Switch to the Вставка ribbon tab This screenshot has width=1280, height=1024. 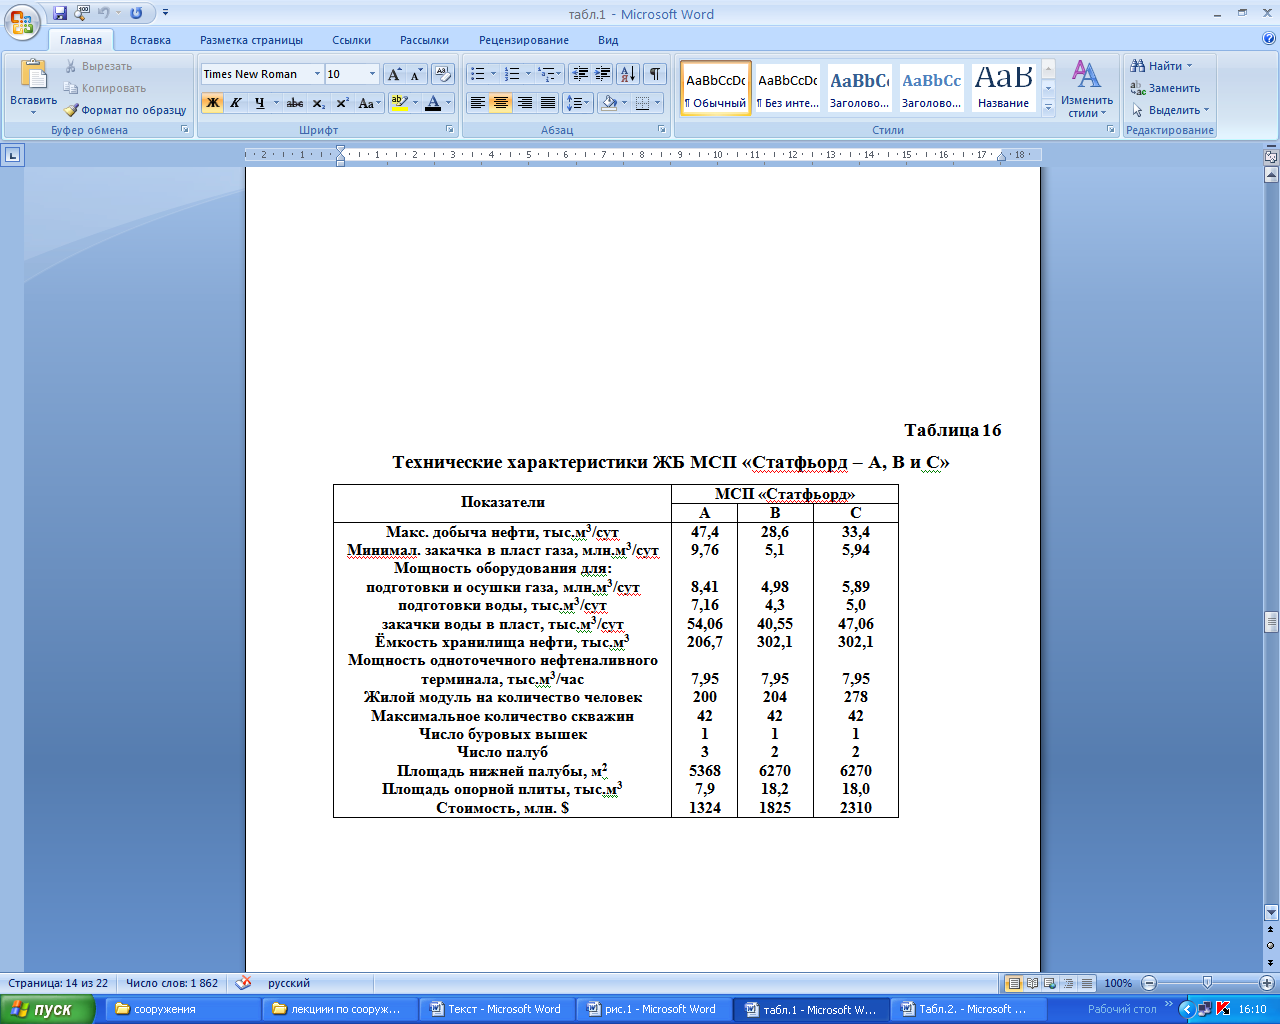[x=150, y=40]
